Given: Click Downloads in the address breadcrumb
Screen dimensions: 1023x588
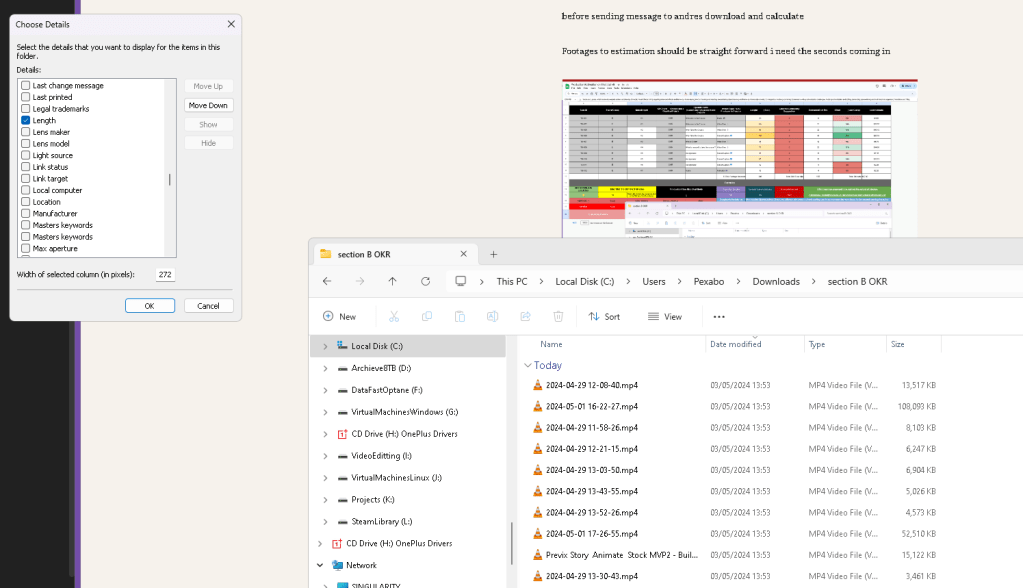Looking at the screenshot, I should 776,281.
